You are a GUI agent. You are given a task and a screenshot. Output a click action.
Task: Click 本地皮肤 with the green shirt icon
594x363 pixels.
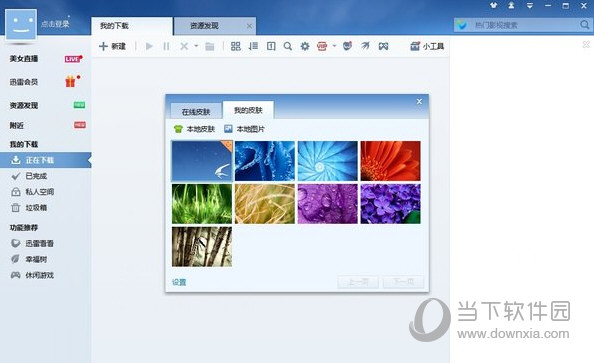194,129
